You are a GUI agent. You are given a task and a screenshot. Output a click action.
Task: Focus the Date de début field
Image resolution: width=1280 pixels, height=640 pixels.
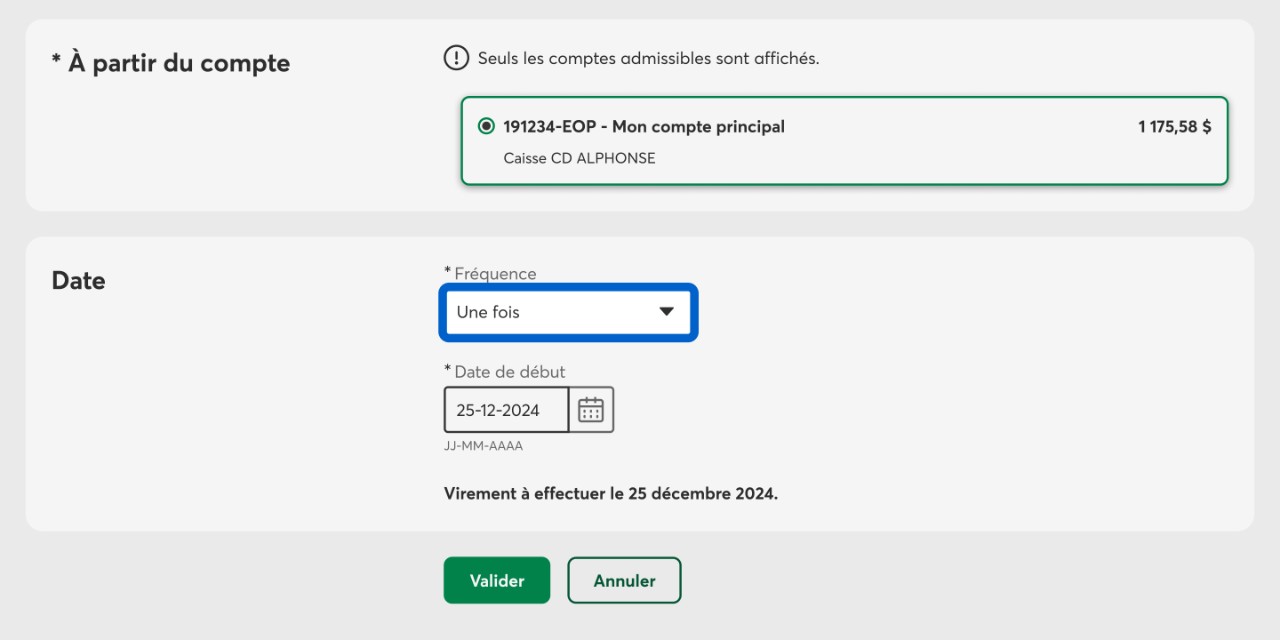[x=507, y=410]
